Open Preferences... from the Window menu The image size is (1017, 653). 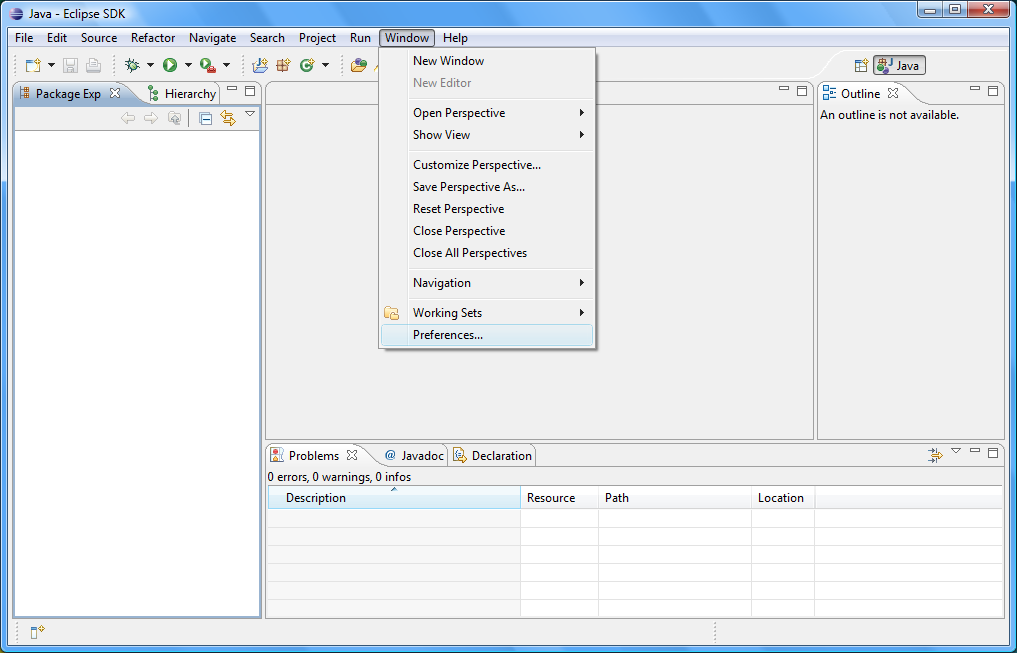click(486, 335)
